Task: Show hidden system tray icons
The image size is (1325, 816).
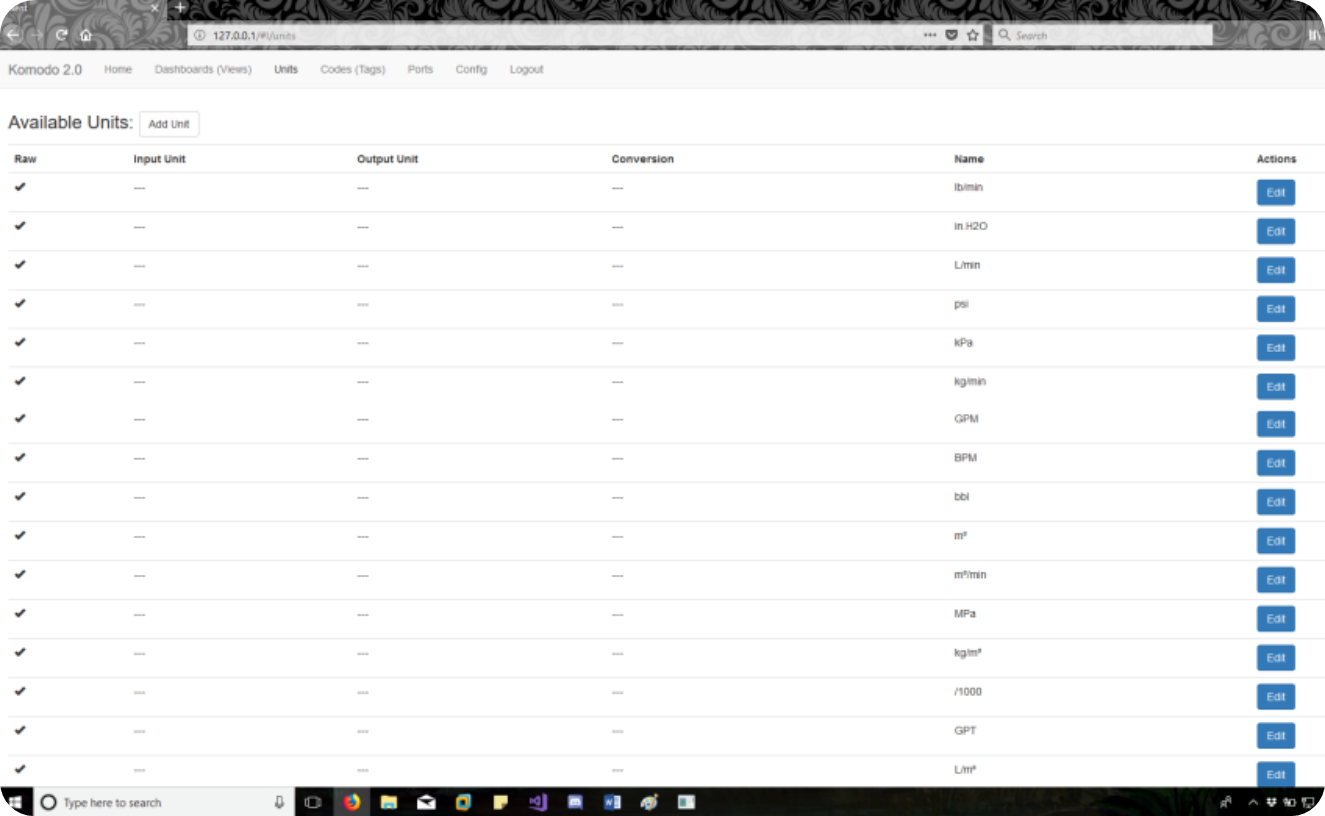Action: 1252,802
